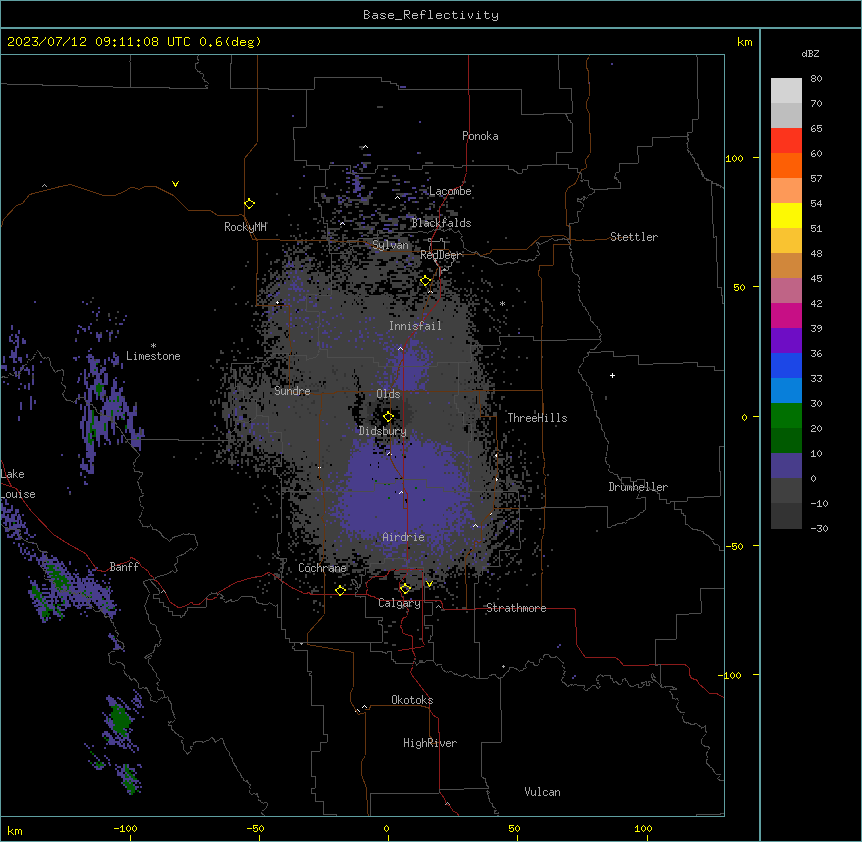The width and height of the screenshot is (862, 842).
Task: Click the Sundre town label
Action: (x=292, y=391)
